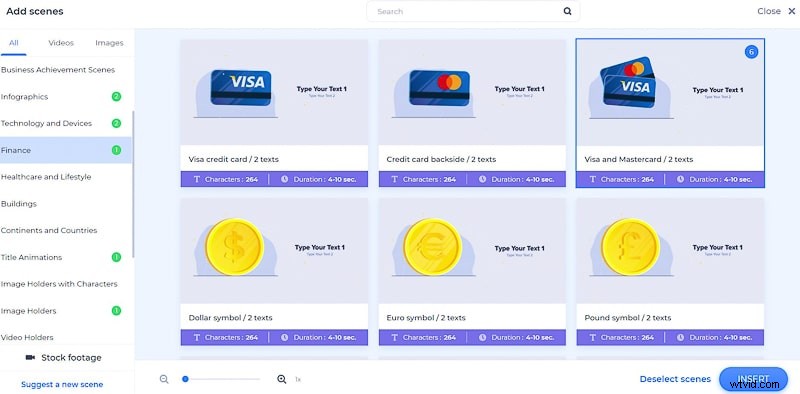800x394 pixels.
Task: Select the Credit card backside scene
Action: [472, 113]
